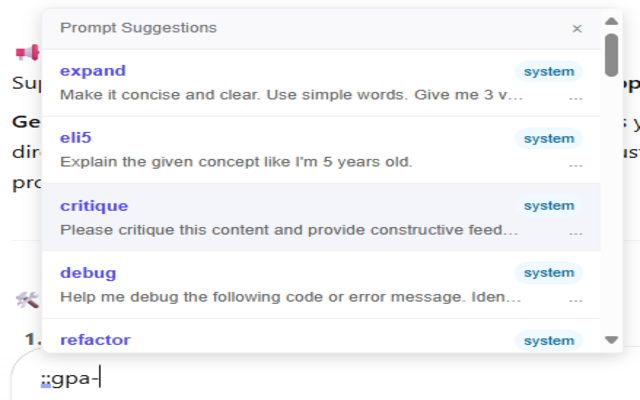Click the scrollbar down arrow
Screen dimensions: 640x400
pos(612,340)
